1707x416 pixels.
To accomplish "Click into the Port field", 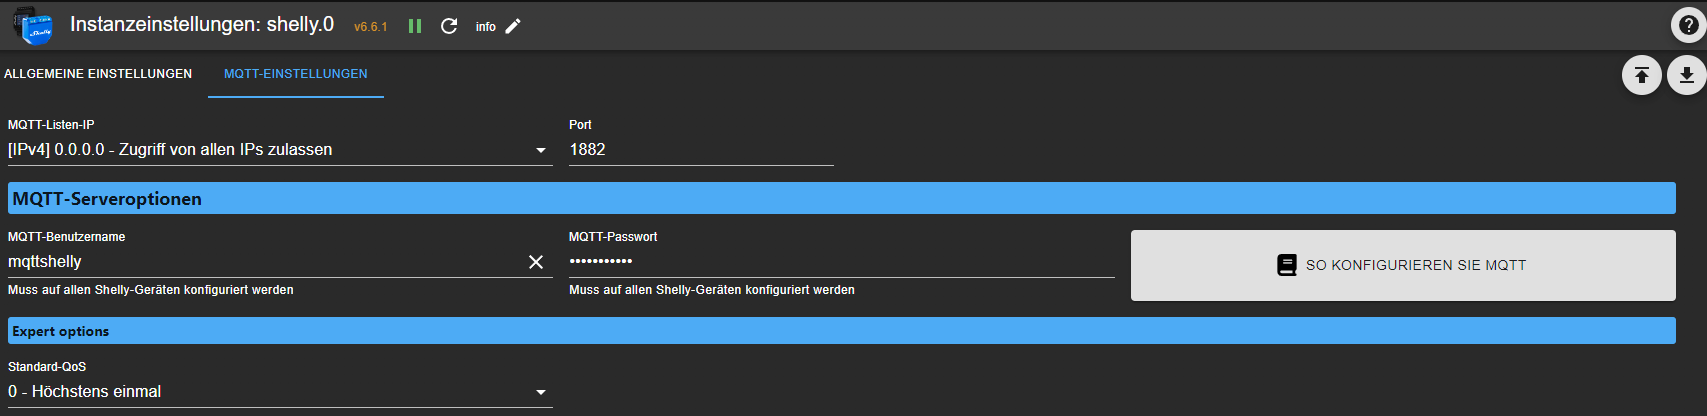I will pos(700,150).
